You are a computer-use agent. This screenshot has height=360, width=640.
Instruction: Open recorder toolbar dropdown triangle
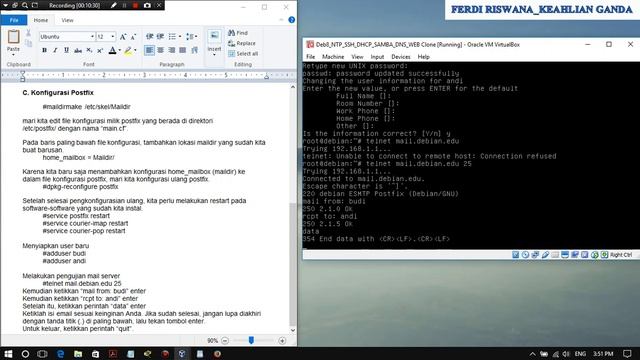[6, 5]
